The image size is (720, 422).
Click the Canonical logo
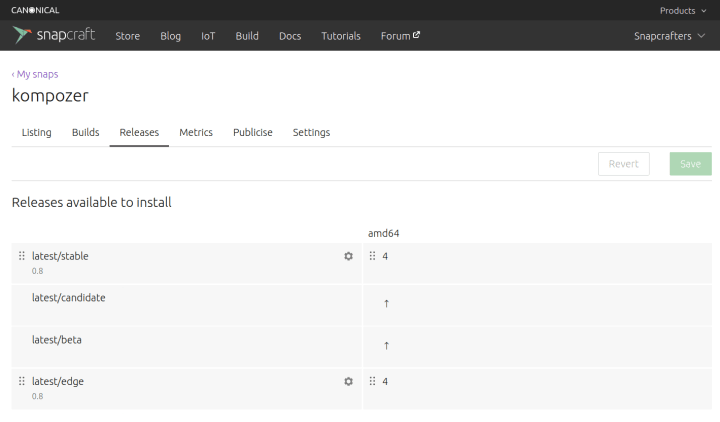[35, 10]
